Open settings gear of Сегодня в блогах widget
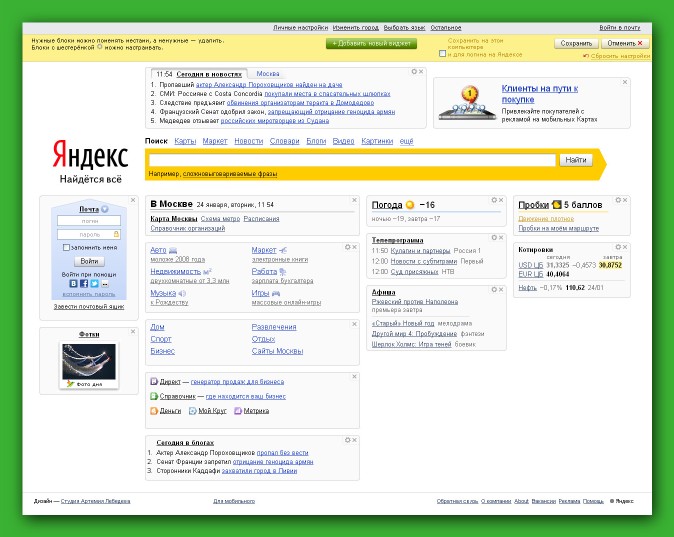Screen dimensions: 674x537 tap(347, 440)
